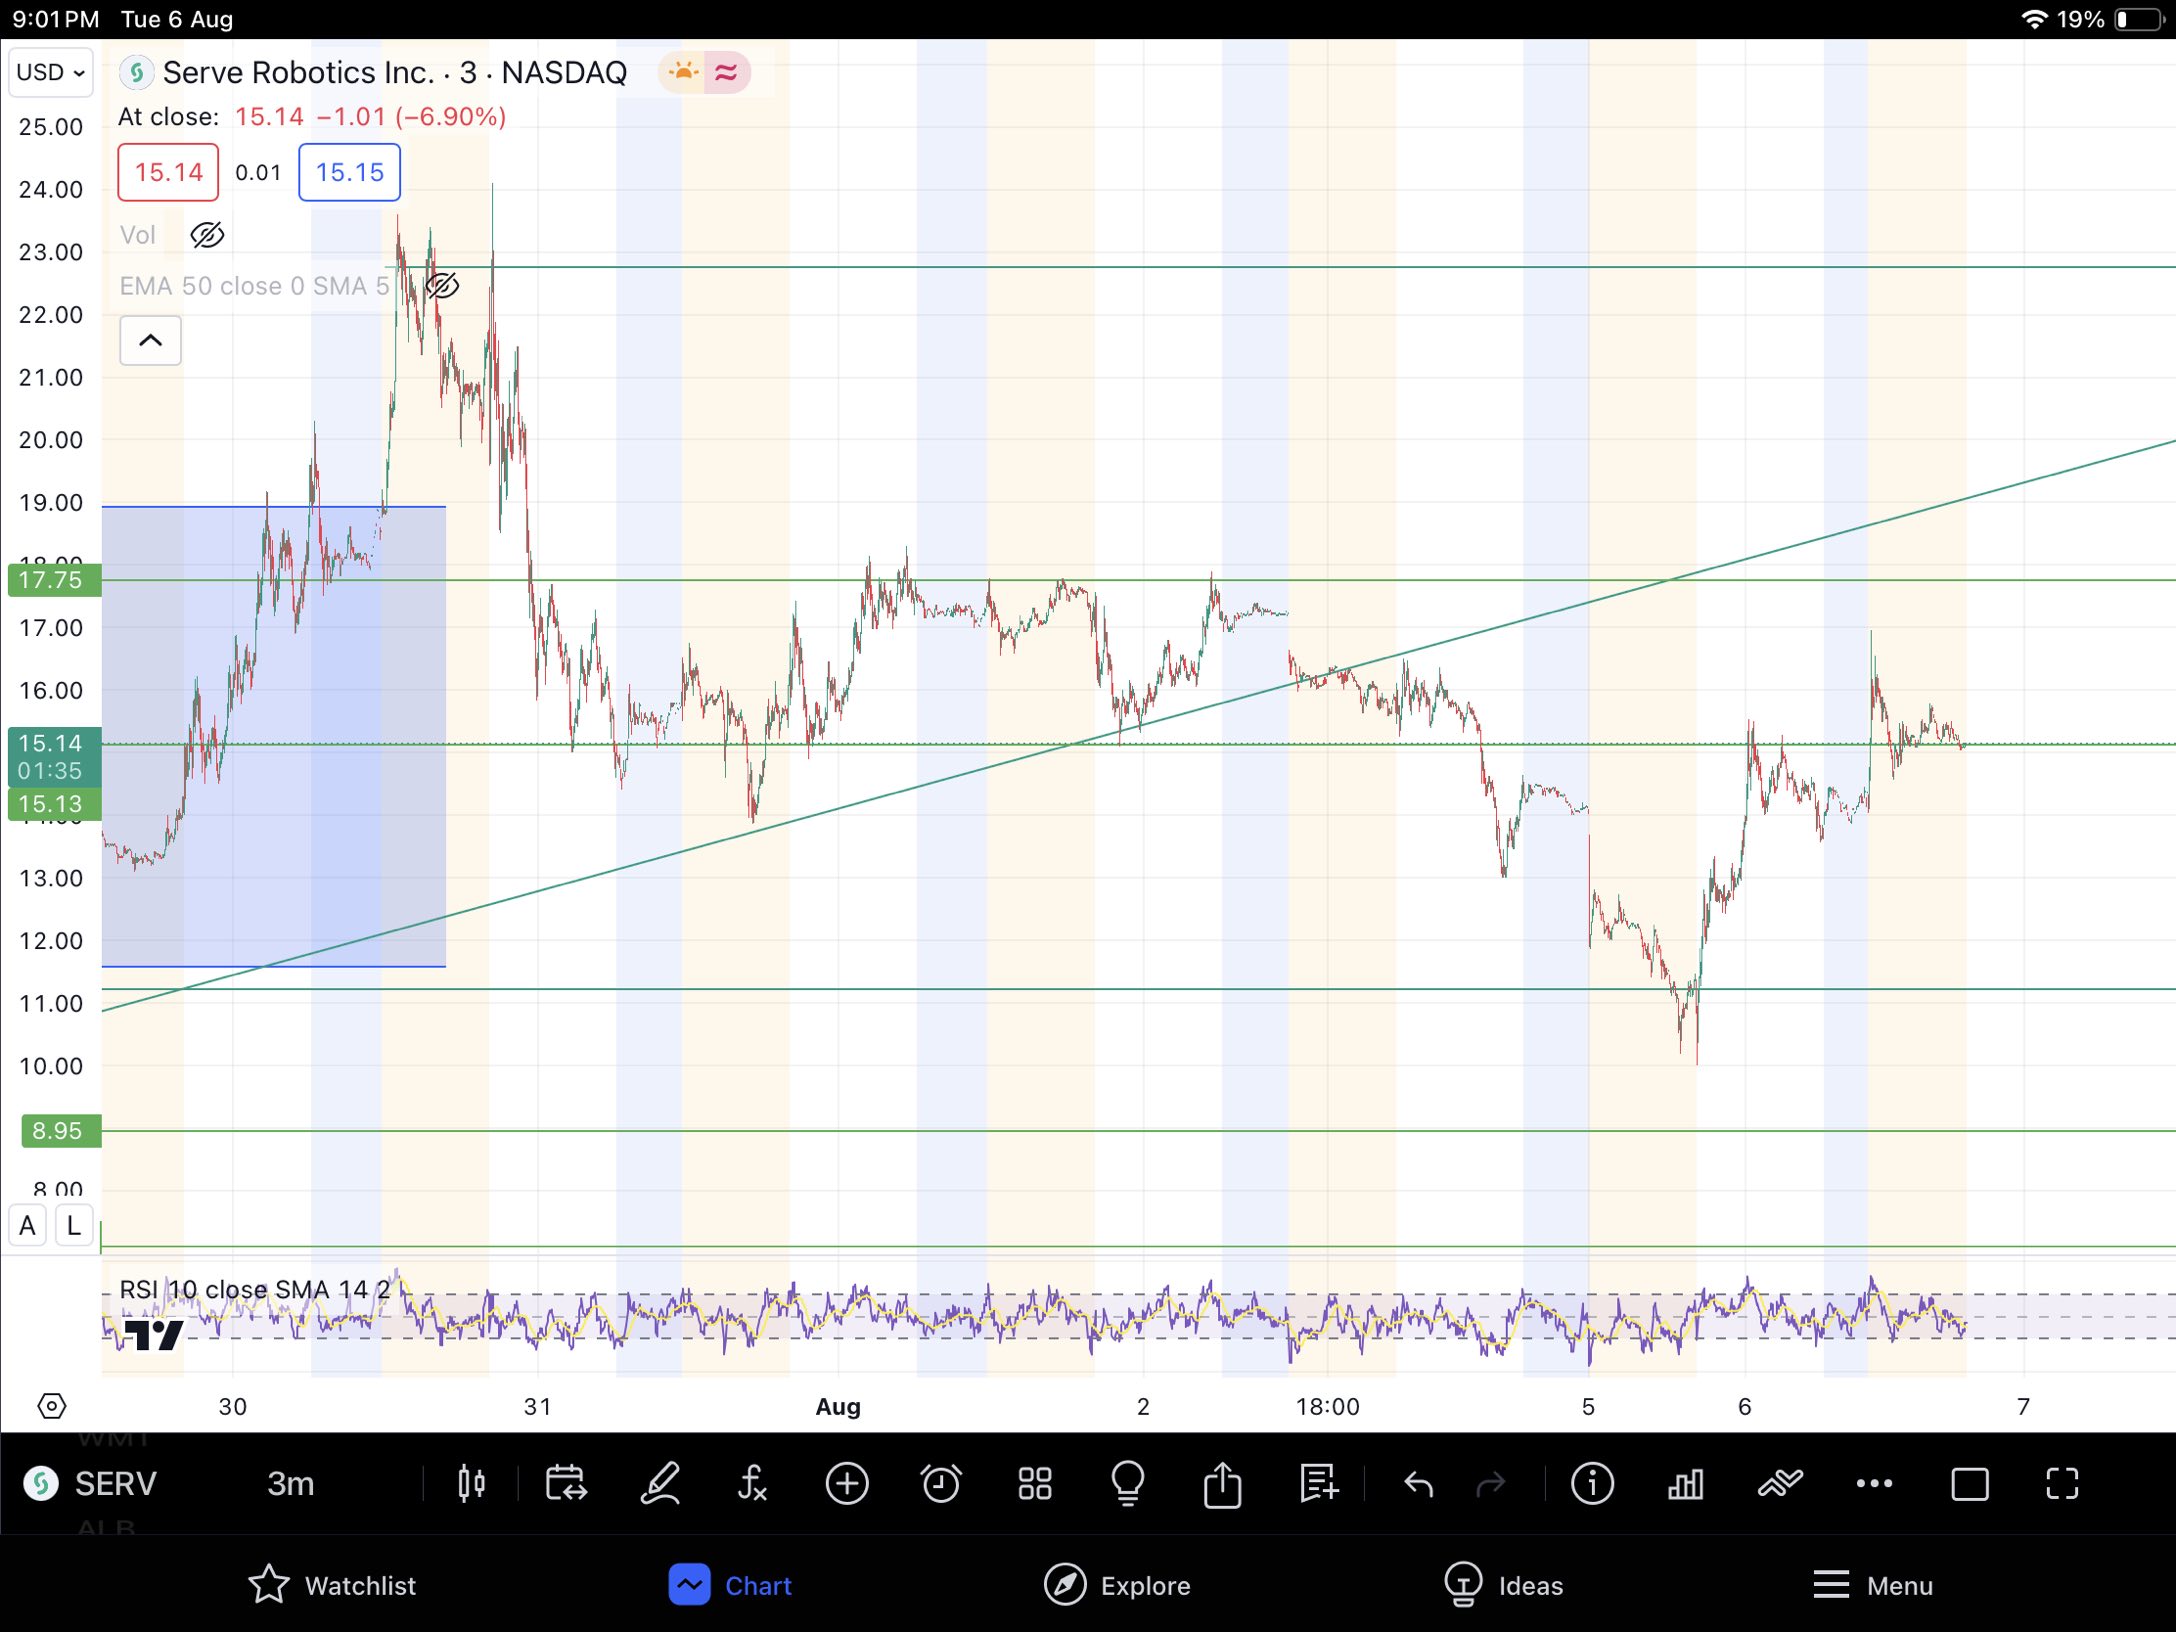The image size is (2176, 1632).
Task: Undo the last chart action
Action: pos(1418,1484)
